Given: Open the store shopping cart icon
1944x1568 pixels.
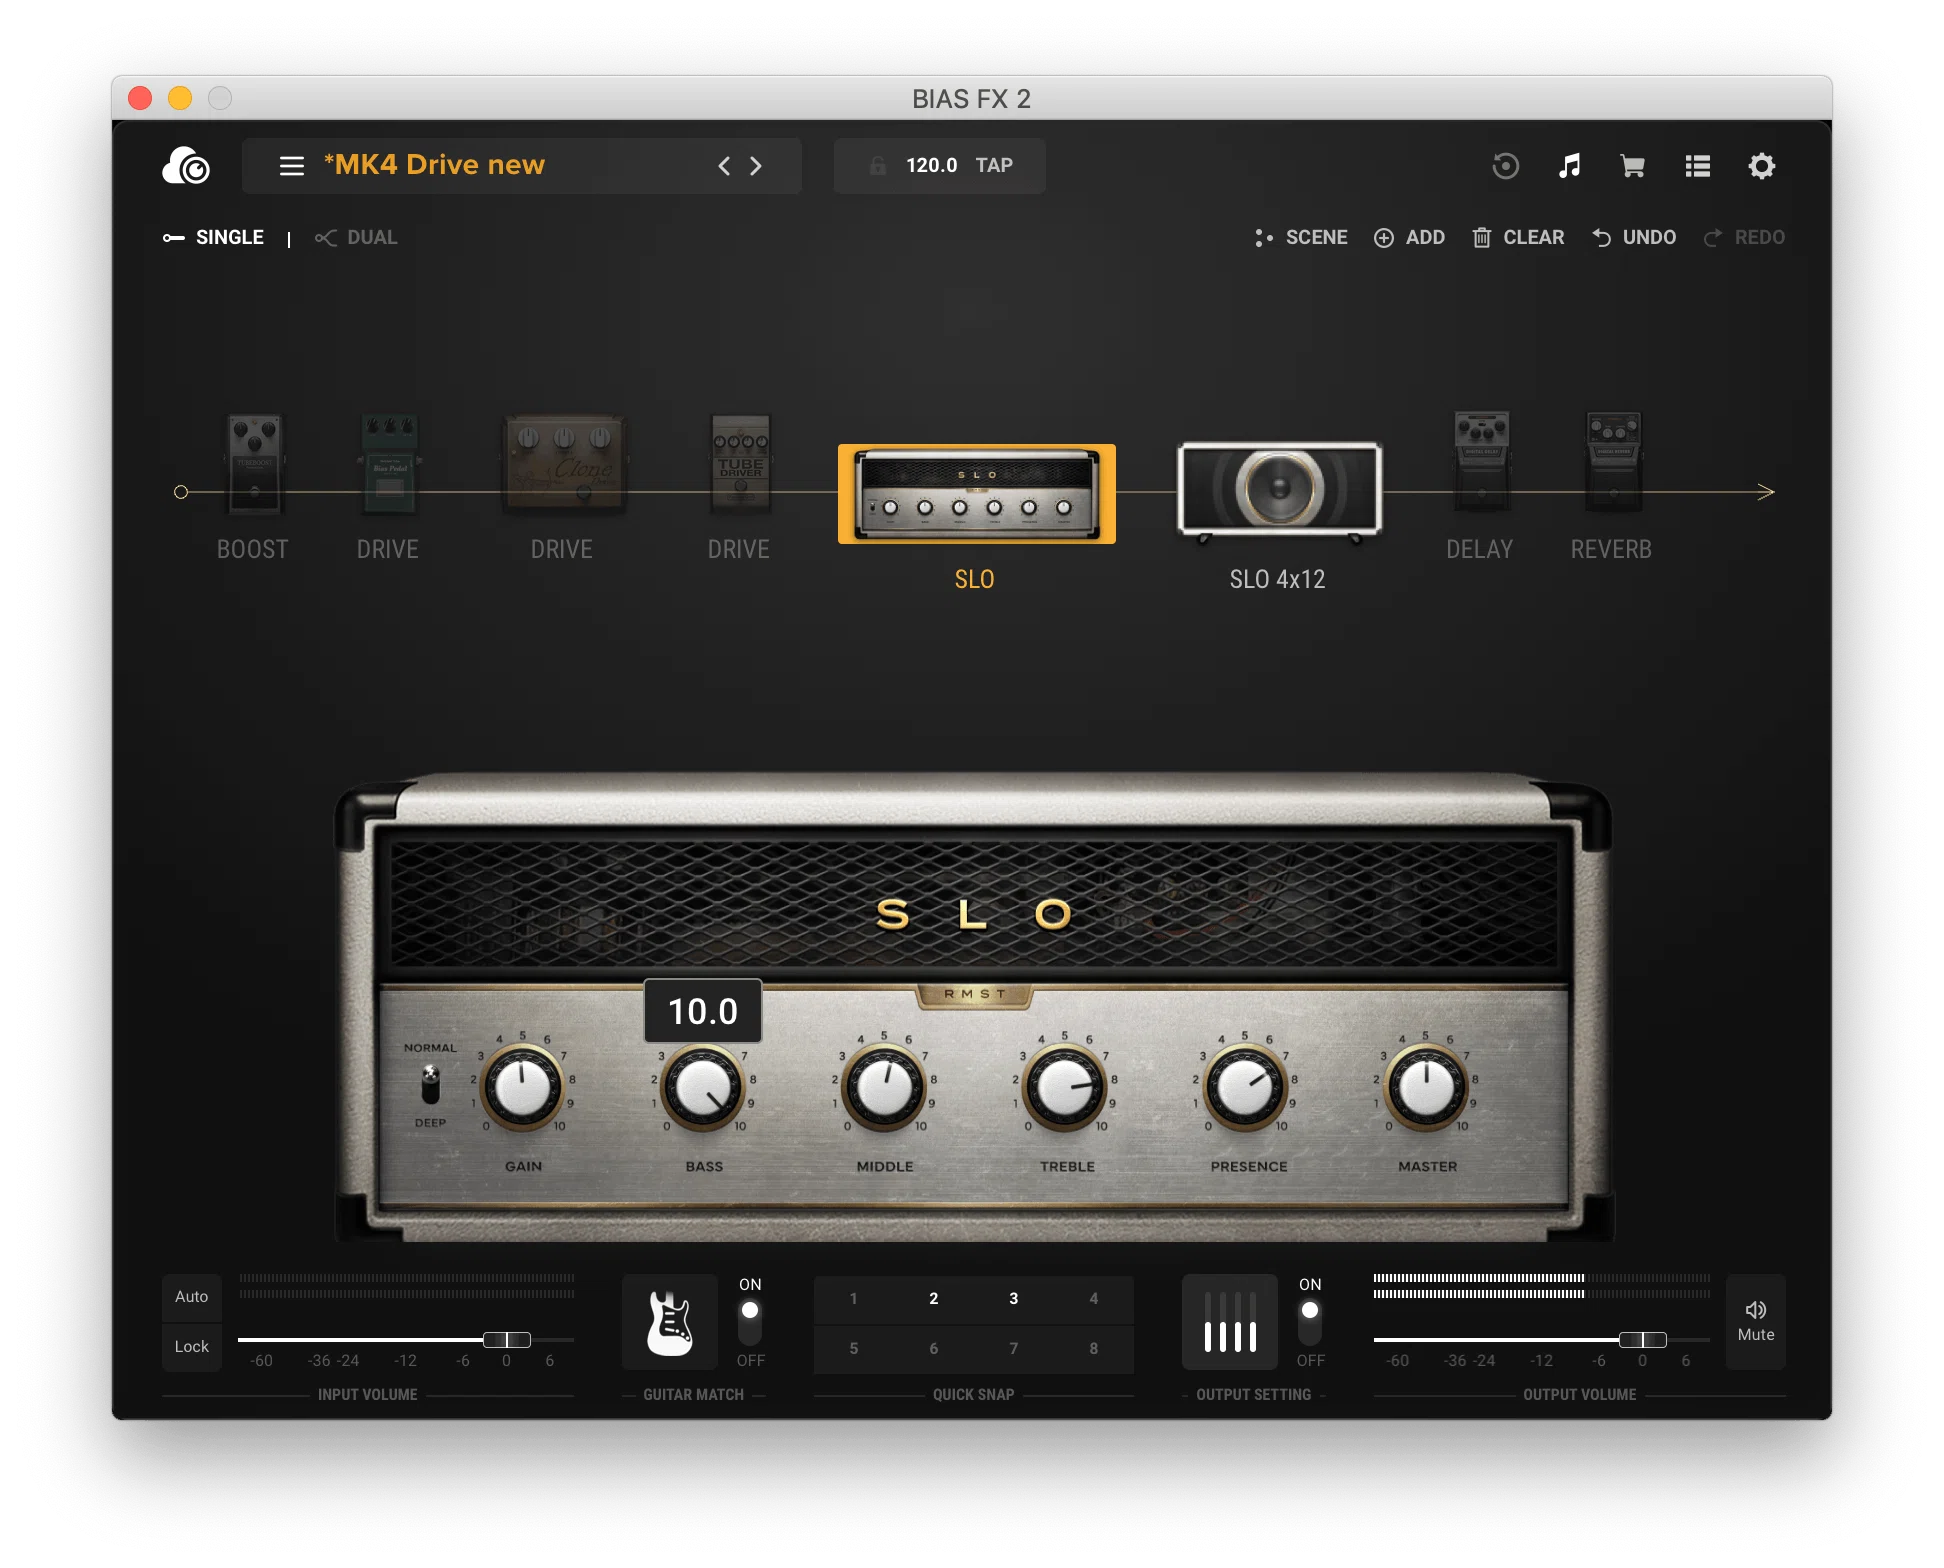Looking at the screenshot, I should coord(1632,166).
